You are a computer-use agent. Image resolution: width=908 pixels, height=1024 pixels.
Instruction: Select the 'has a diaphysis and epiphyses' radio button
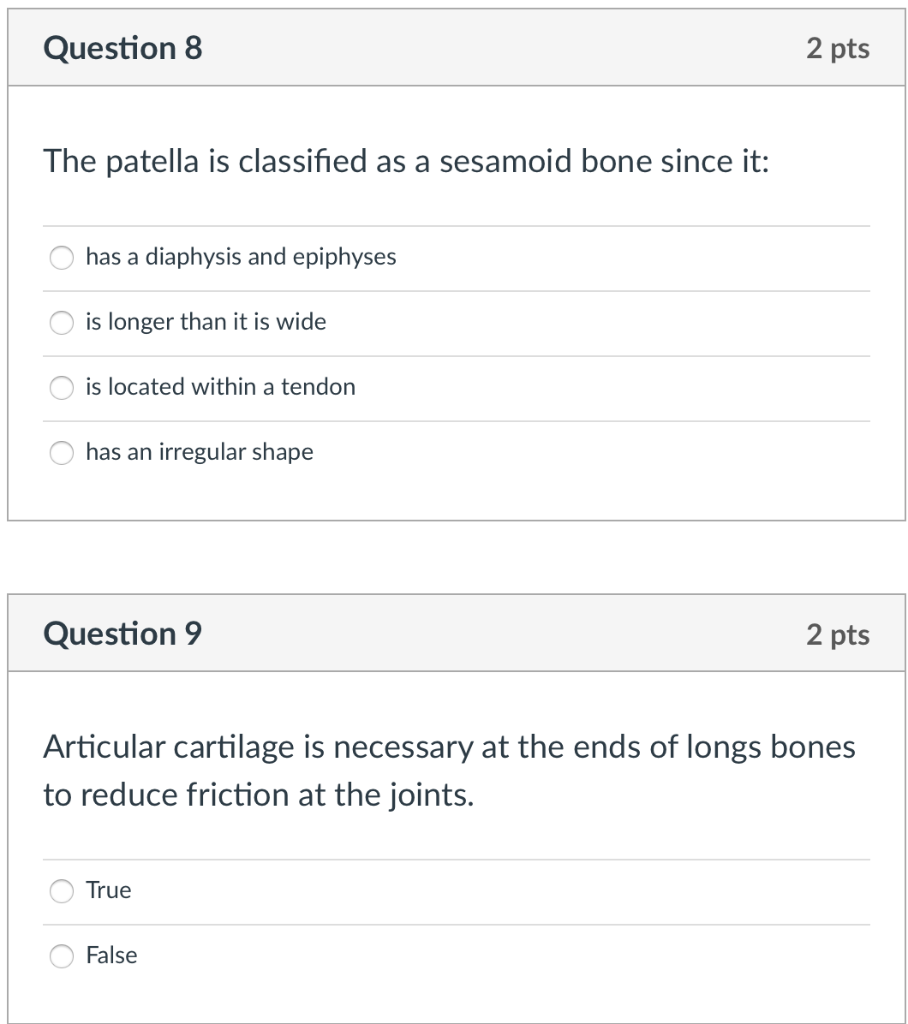pos(62,258)
